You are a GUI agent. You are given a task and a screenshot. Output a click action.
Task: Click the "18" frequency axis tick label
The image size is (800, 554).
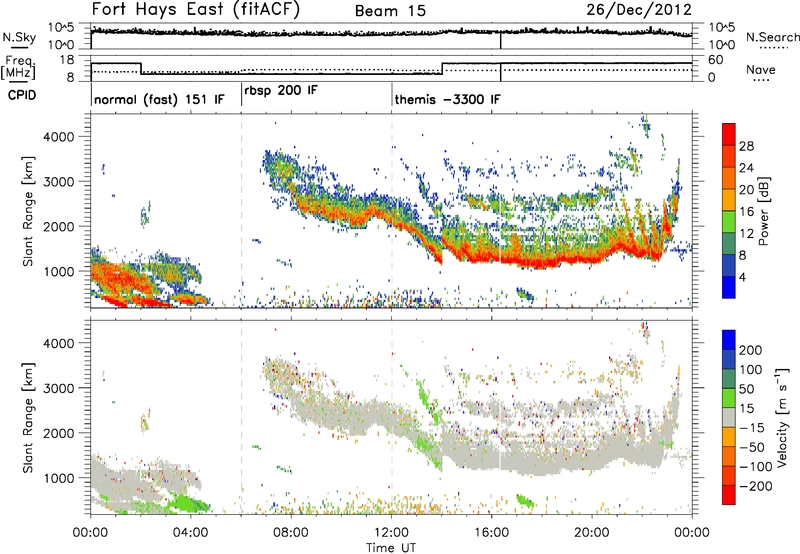tap(66, 60)
